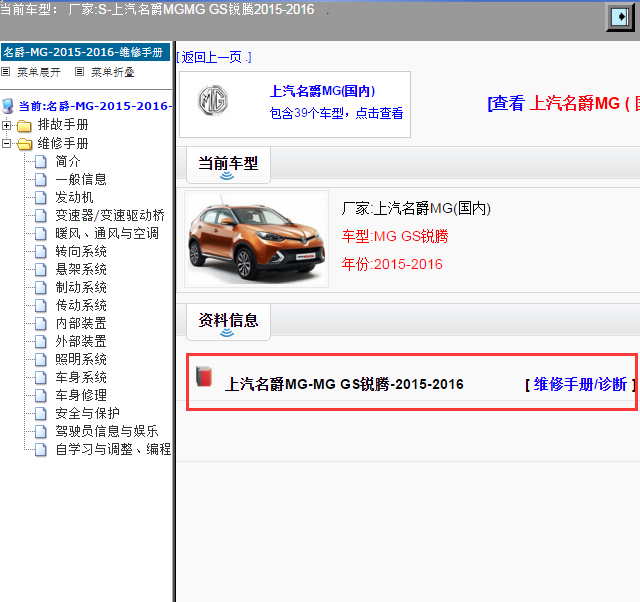
Task: Select 变速器/变速驱动桥 in the tree
Action: click(x=110, y=215)
